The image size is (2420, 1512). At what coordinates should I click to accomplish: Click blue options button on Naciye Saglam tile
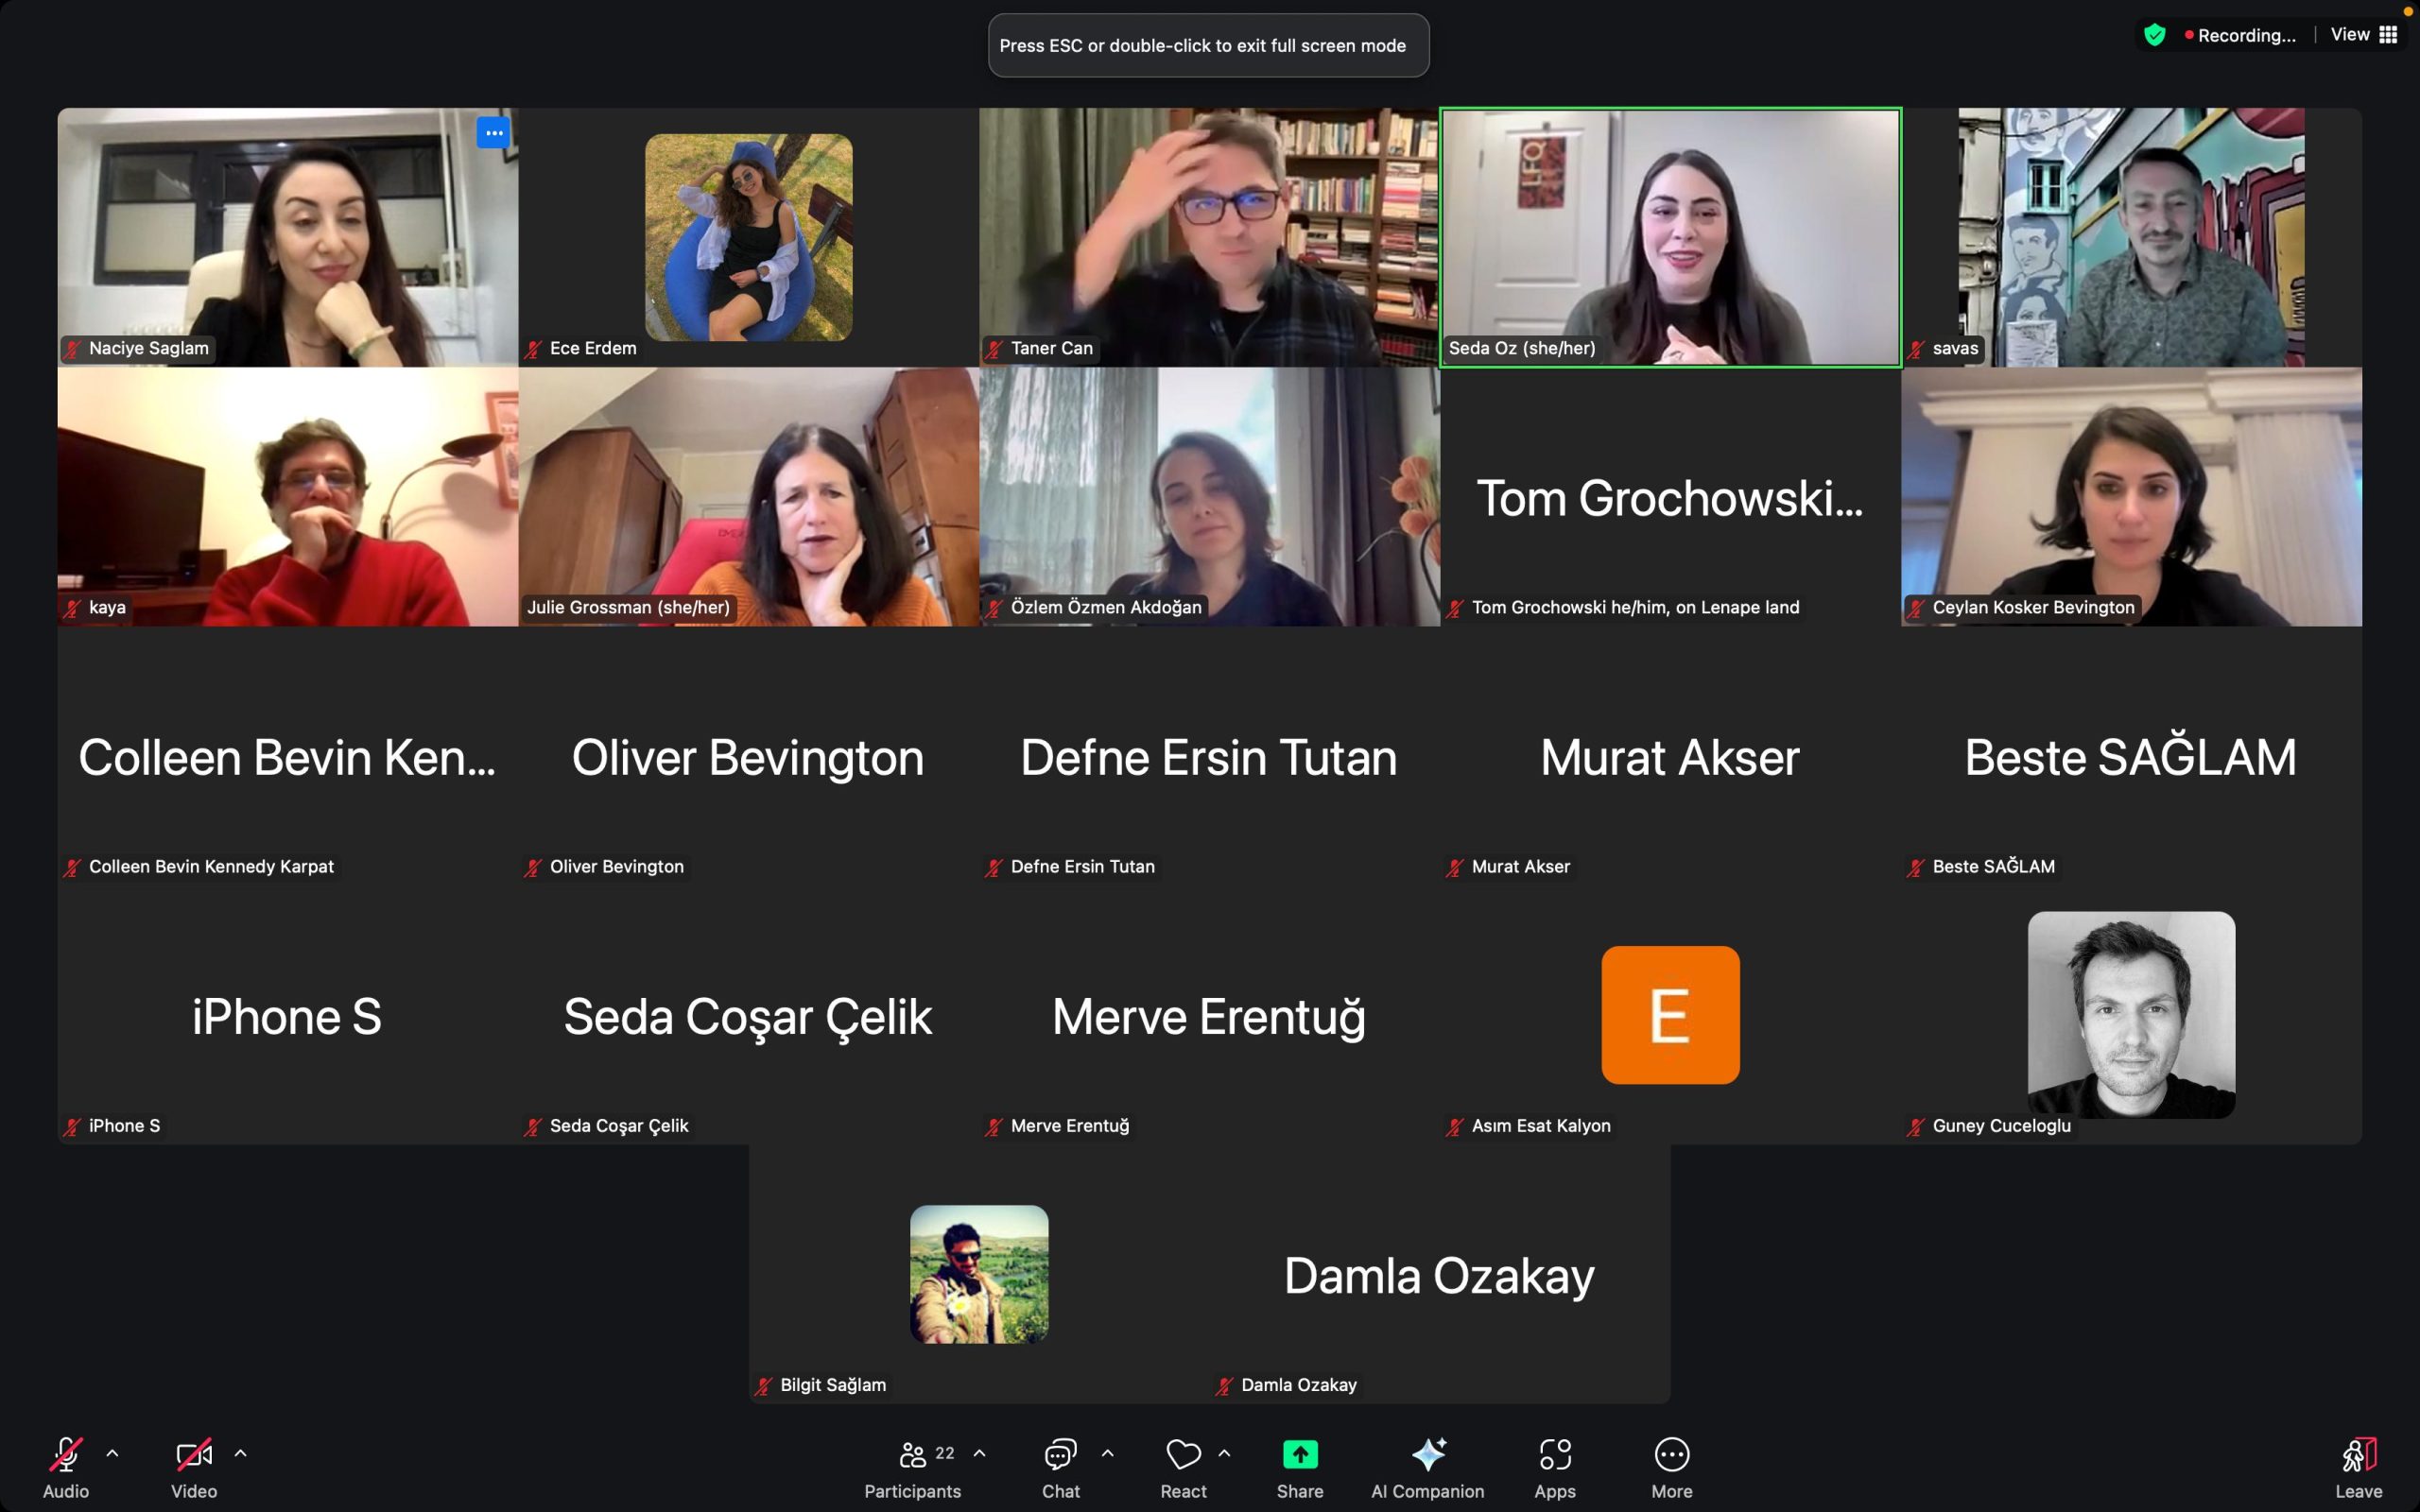[493, 133]
